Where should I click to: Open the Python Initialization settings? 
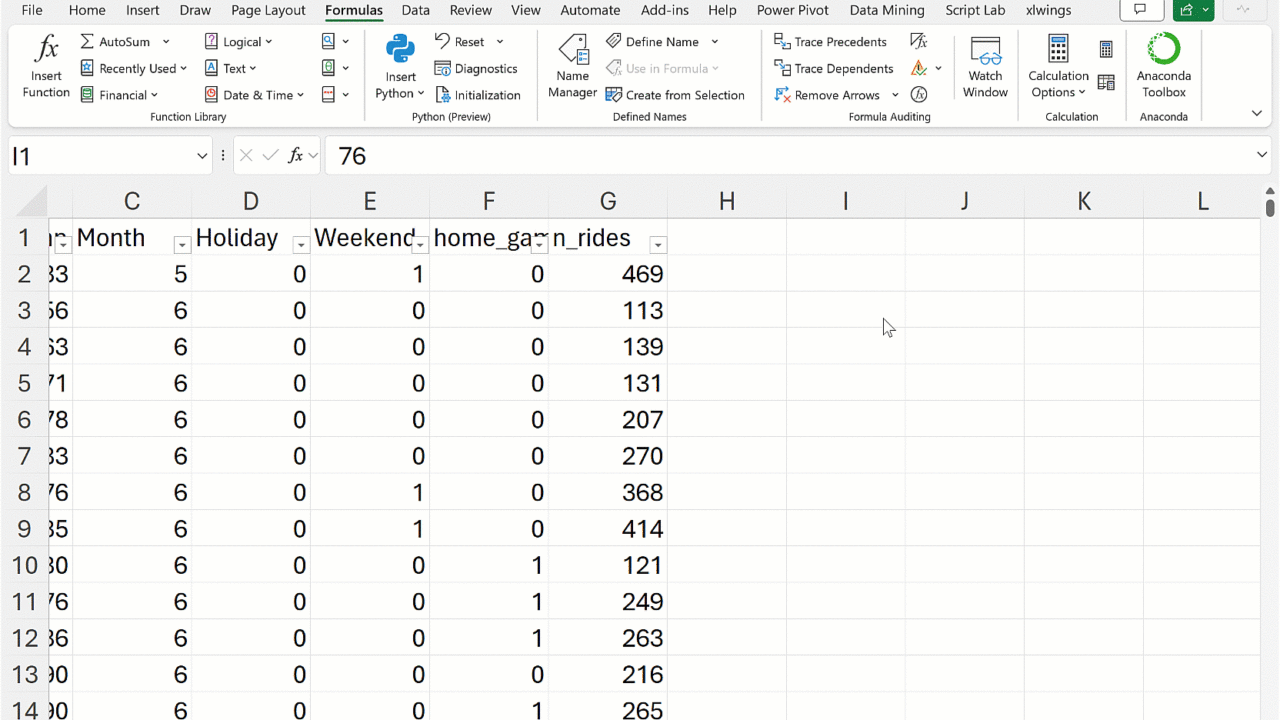pos(443,95)
